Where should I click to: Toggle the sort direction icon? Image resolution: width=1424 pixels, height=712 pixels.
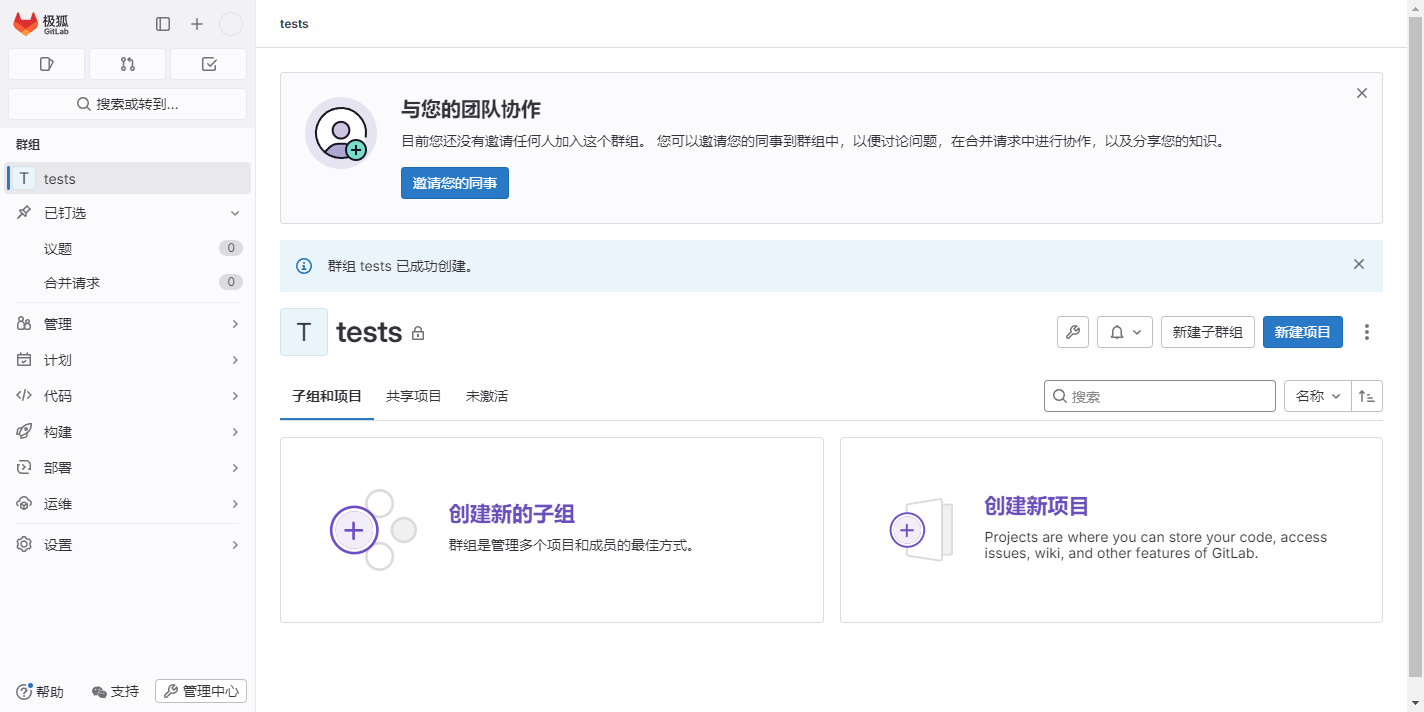(x=1367, y=396)
